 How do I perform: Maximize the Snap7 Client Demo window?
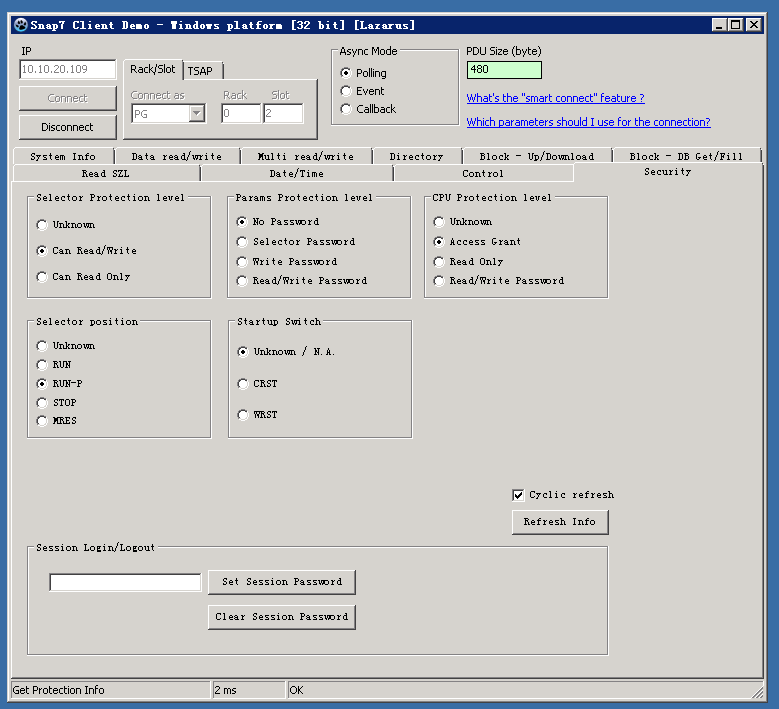pyautogui.click(x=736, y=24)
